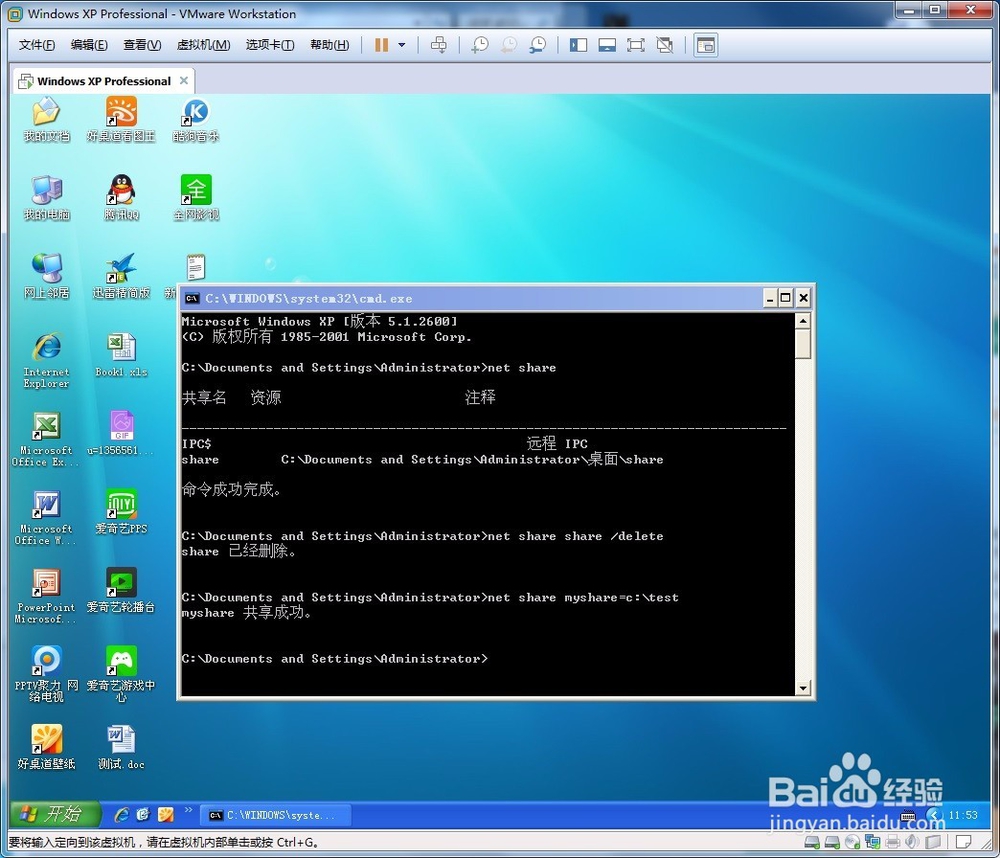This screenshot has width=1000, height=858.
Task: Open the 选项卡(T) menu
Action: point(270,45)
